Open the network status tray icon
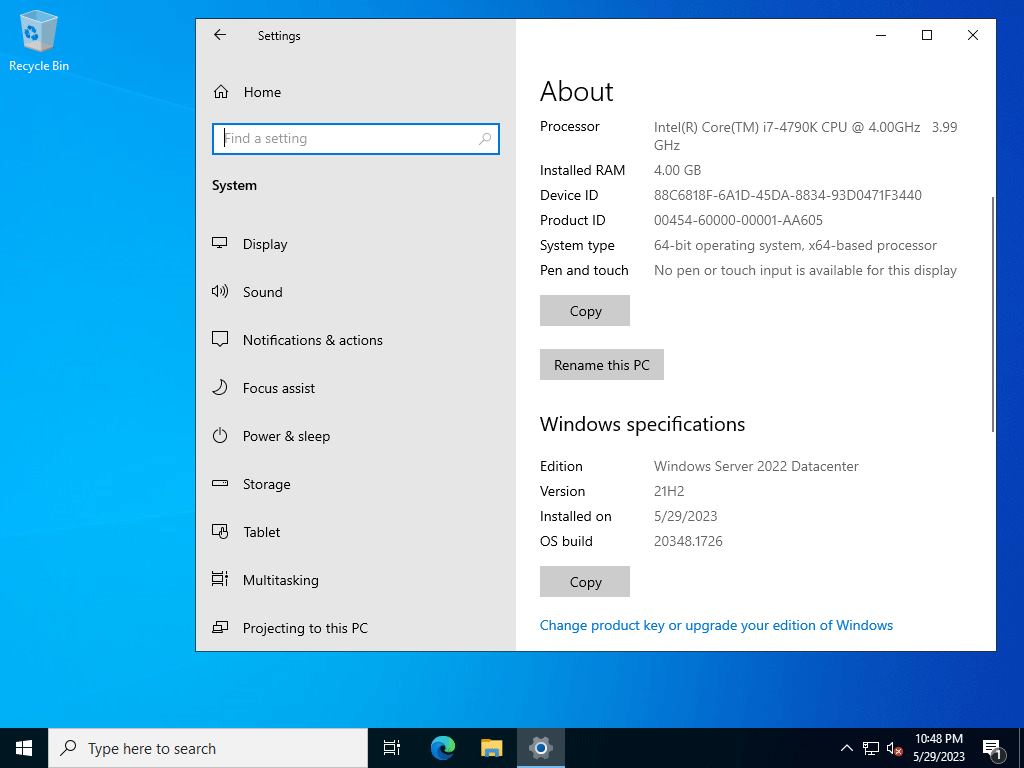This screenshot has width=1024, height=768. (x=871, y=748)
